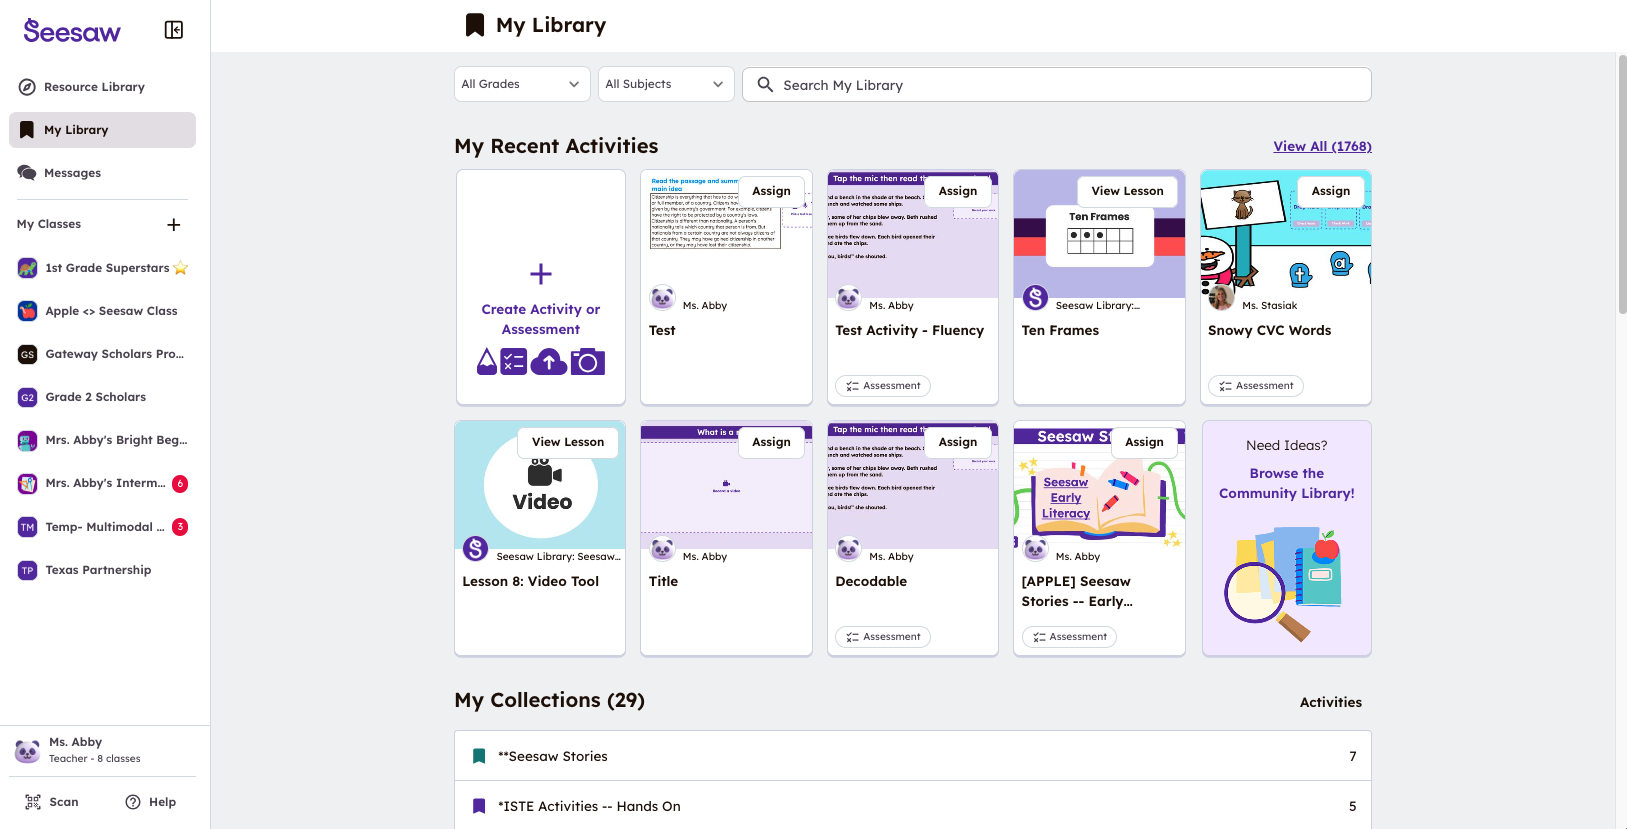The image size is (1627, 829).
Task: Open **Seesaw Stories collection
Action: 913,756
